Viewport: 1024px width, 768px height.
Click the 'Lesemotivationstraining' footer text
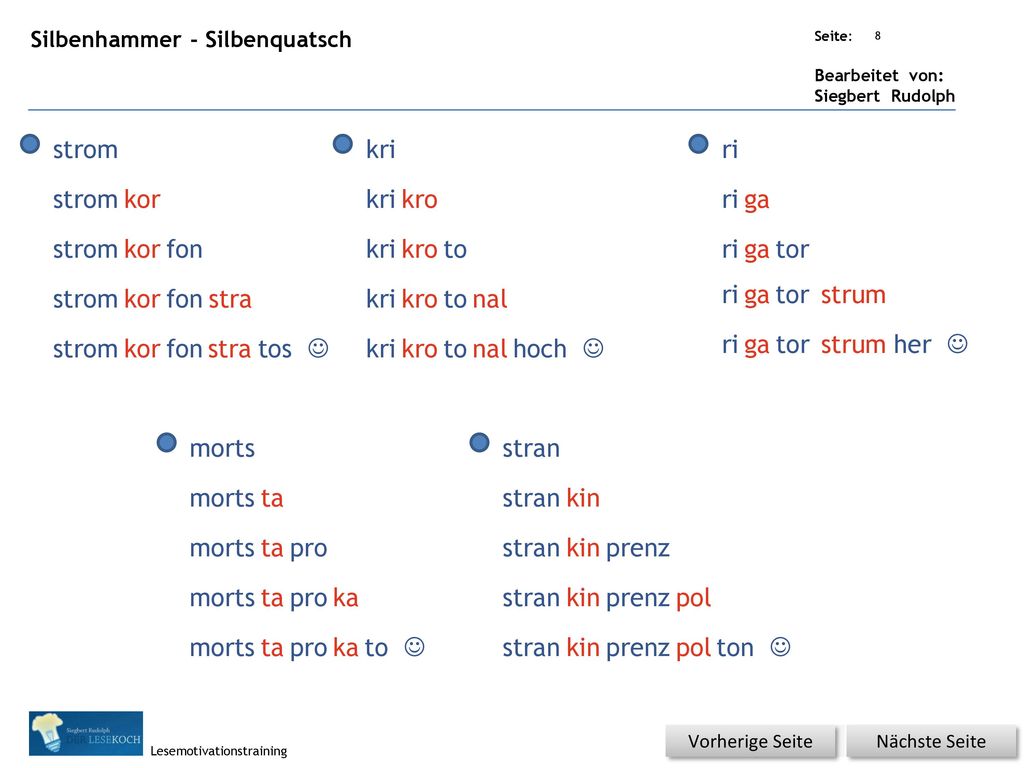pos(219,751)
